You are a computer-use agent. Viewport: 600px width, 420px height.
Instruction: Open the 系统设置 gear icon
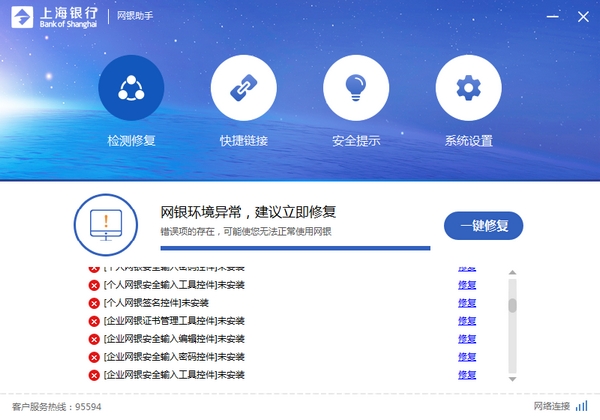(468, 88)
